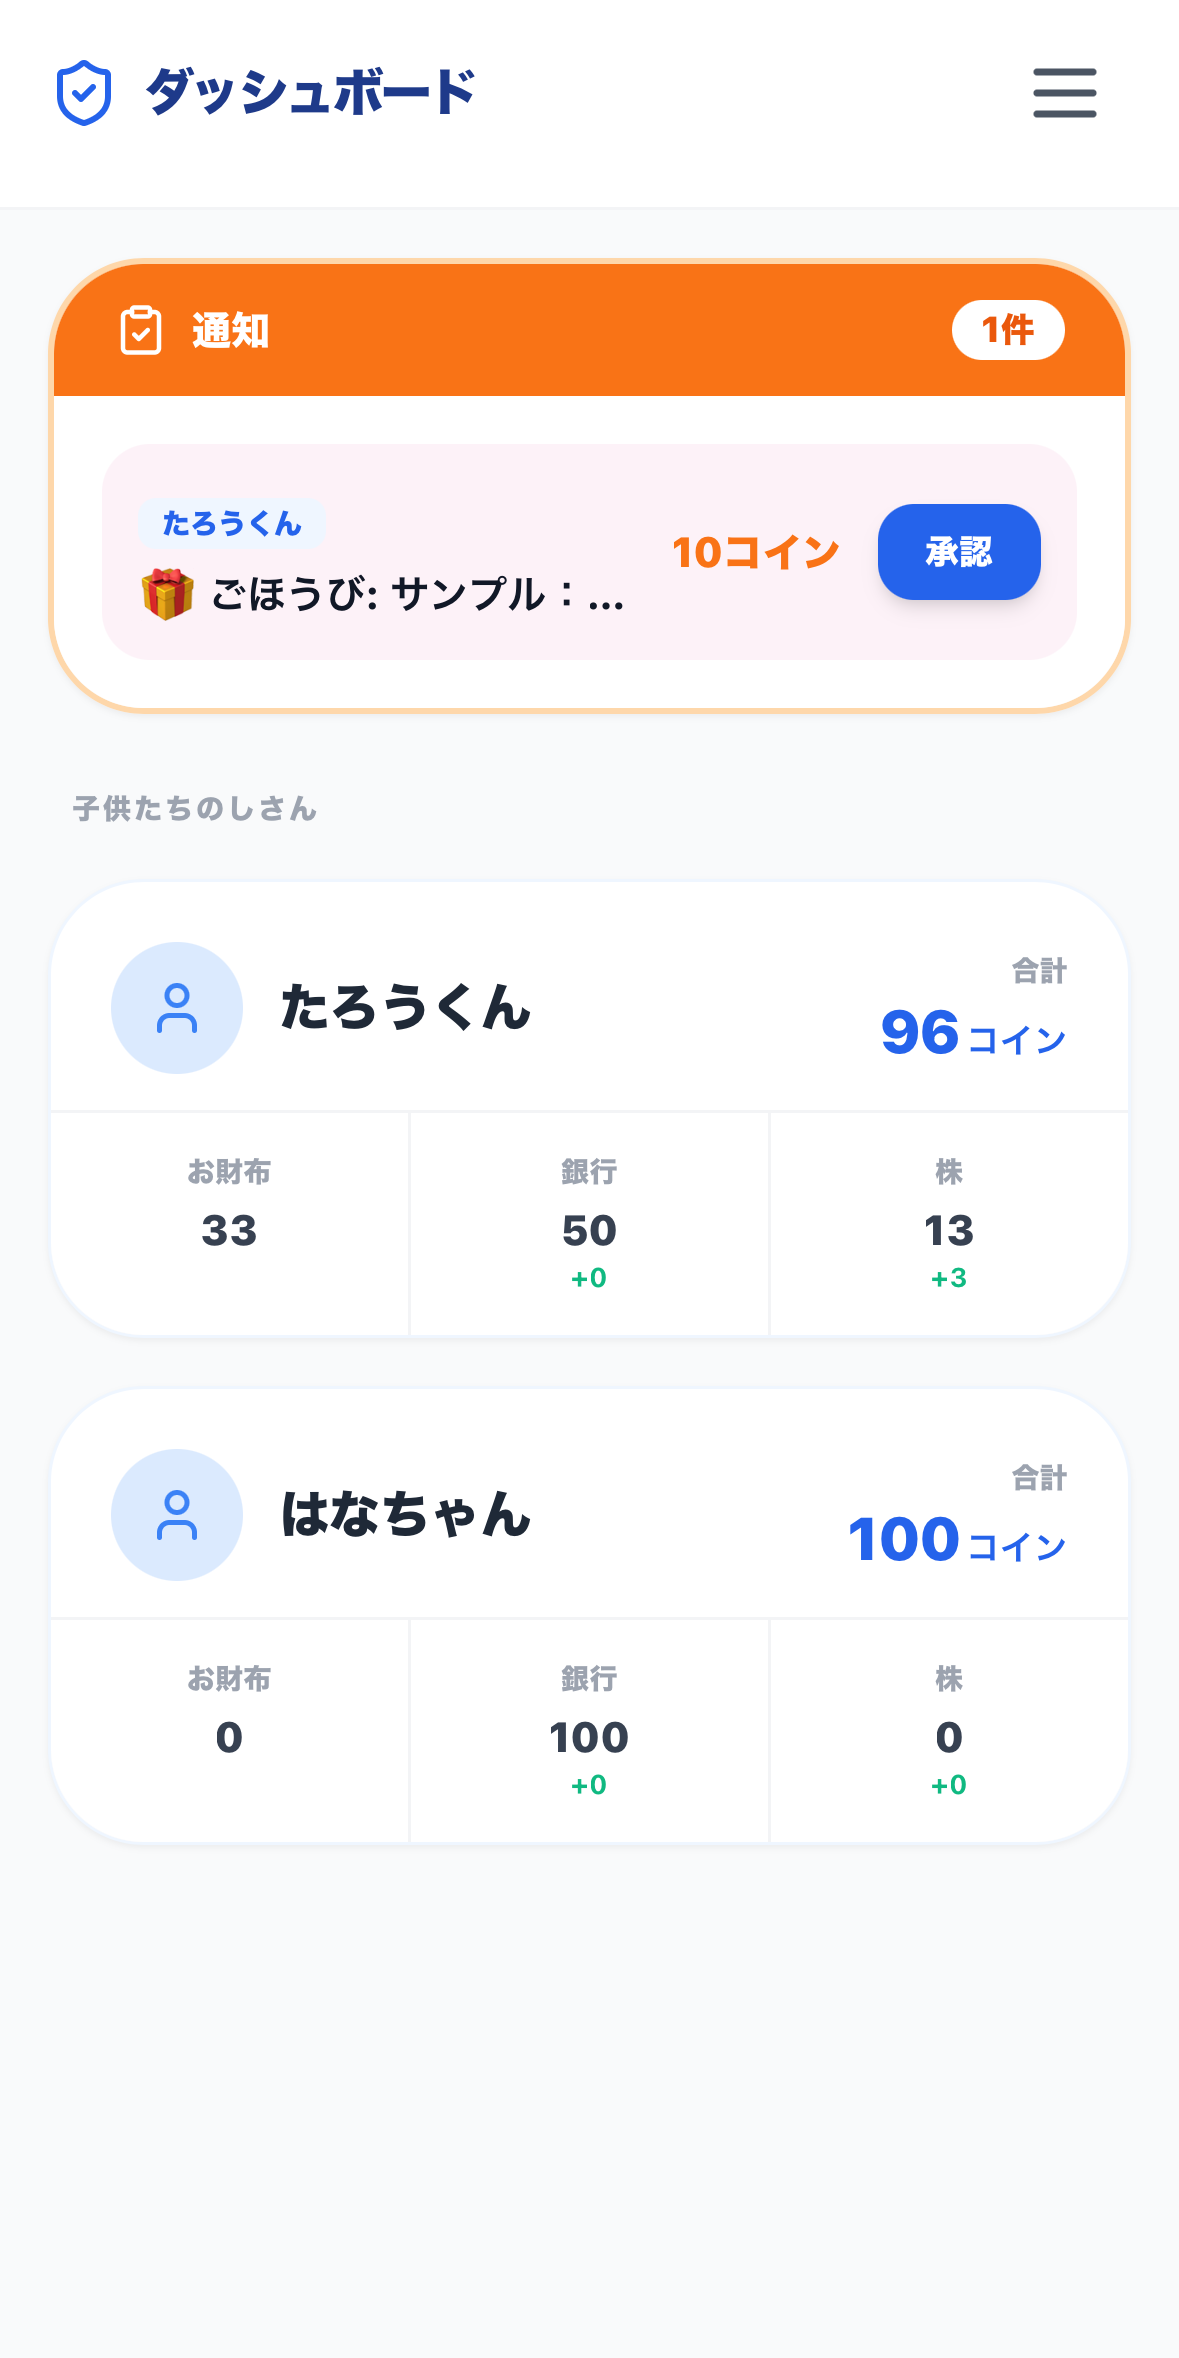
Task: Click the 10コイン amount in notification
Action: [755, 553]
